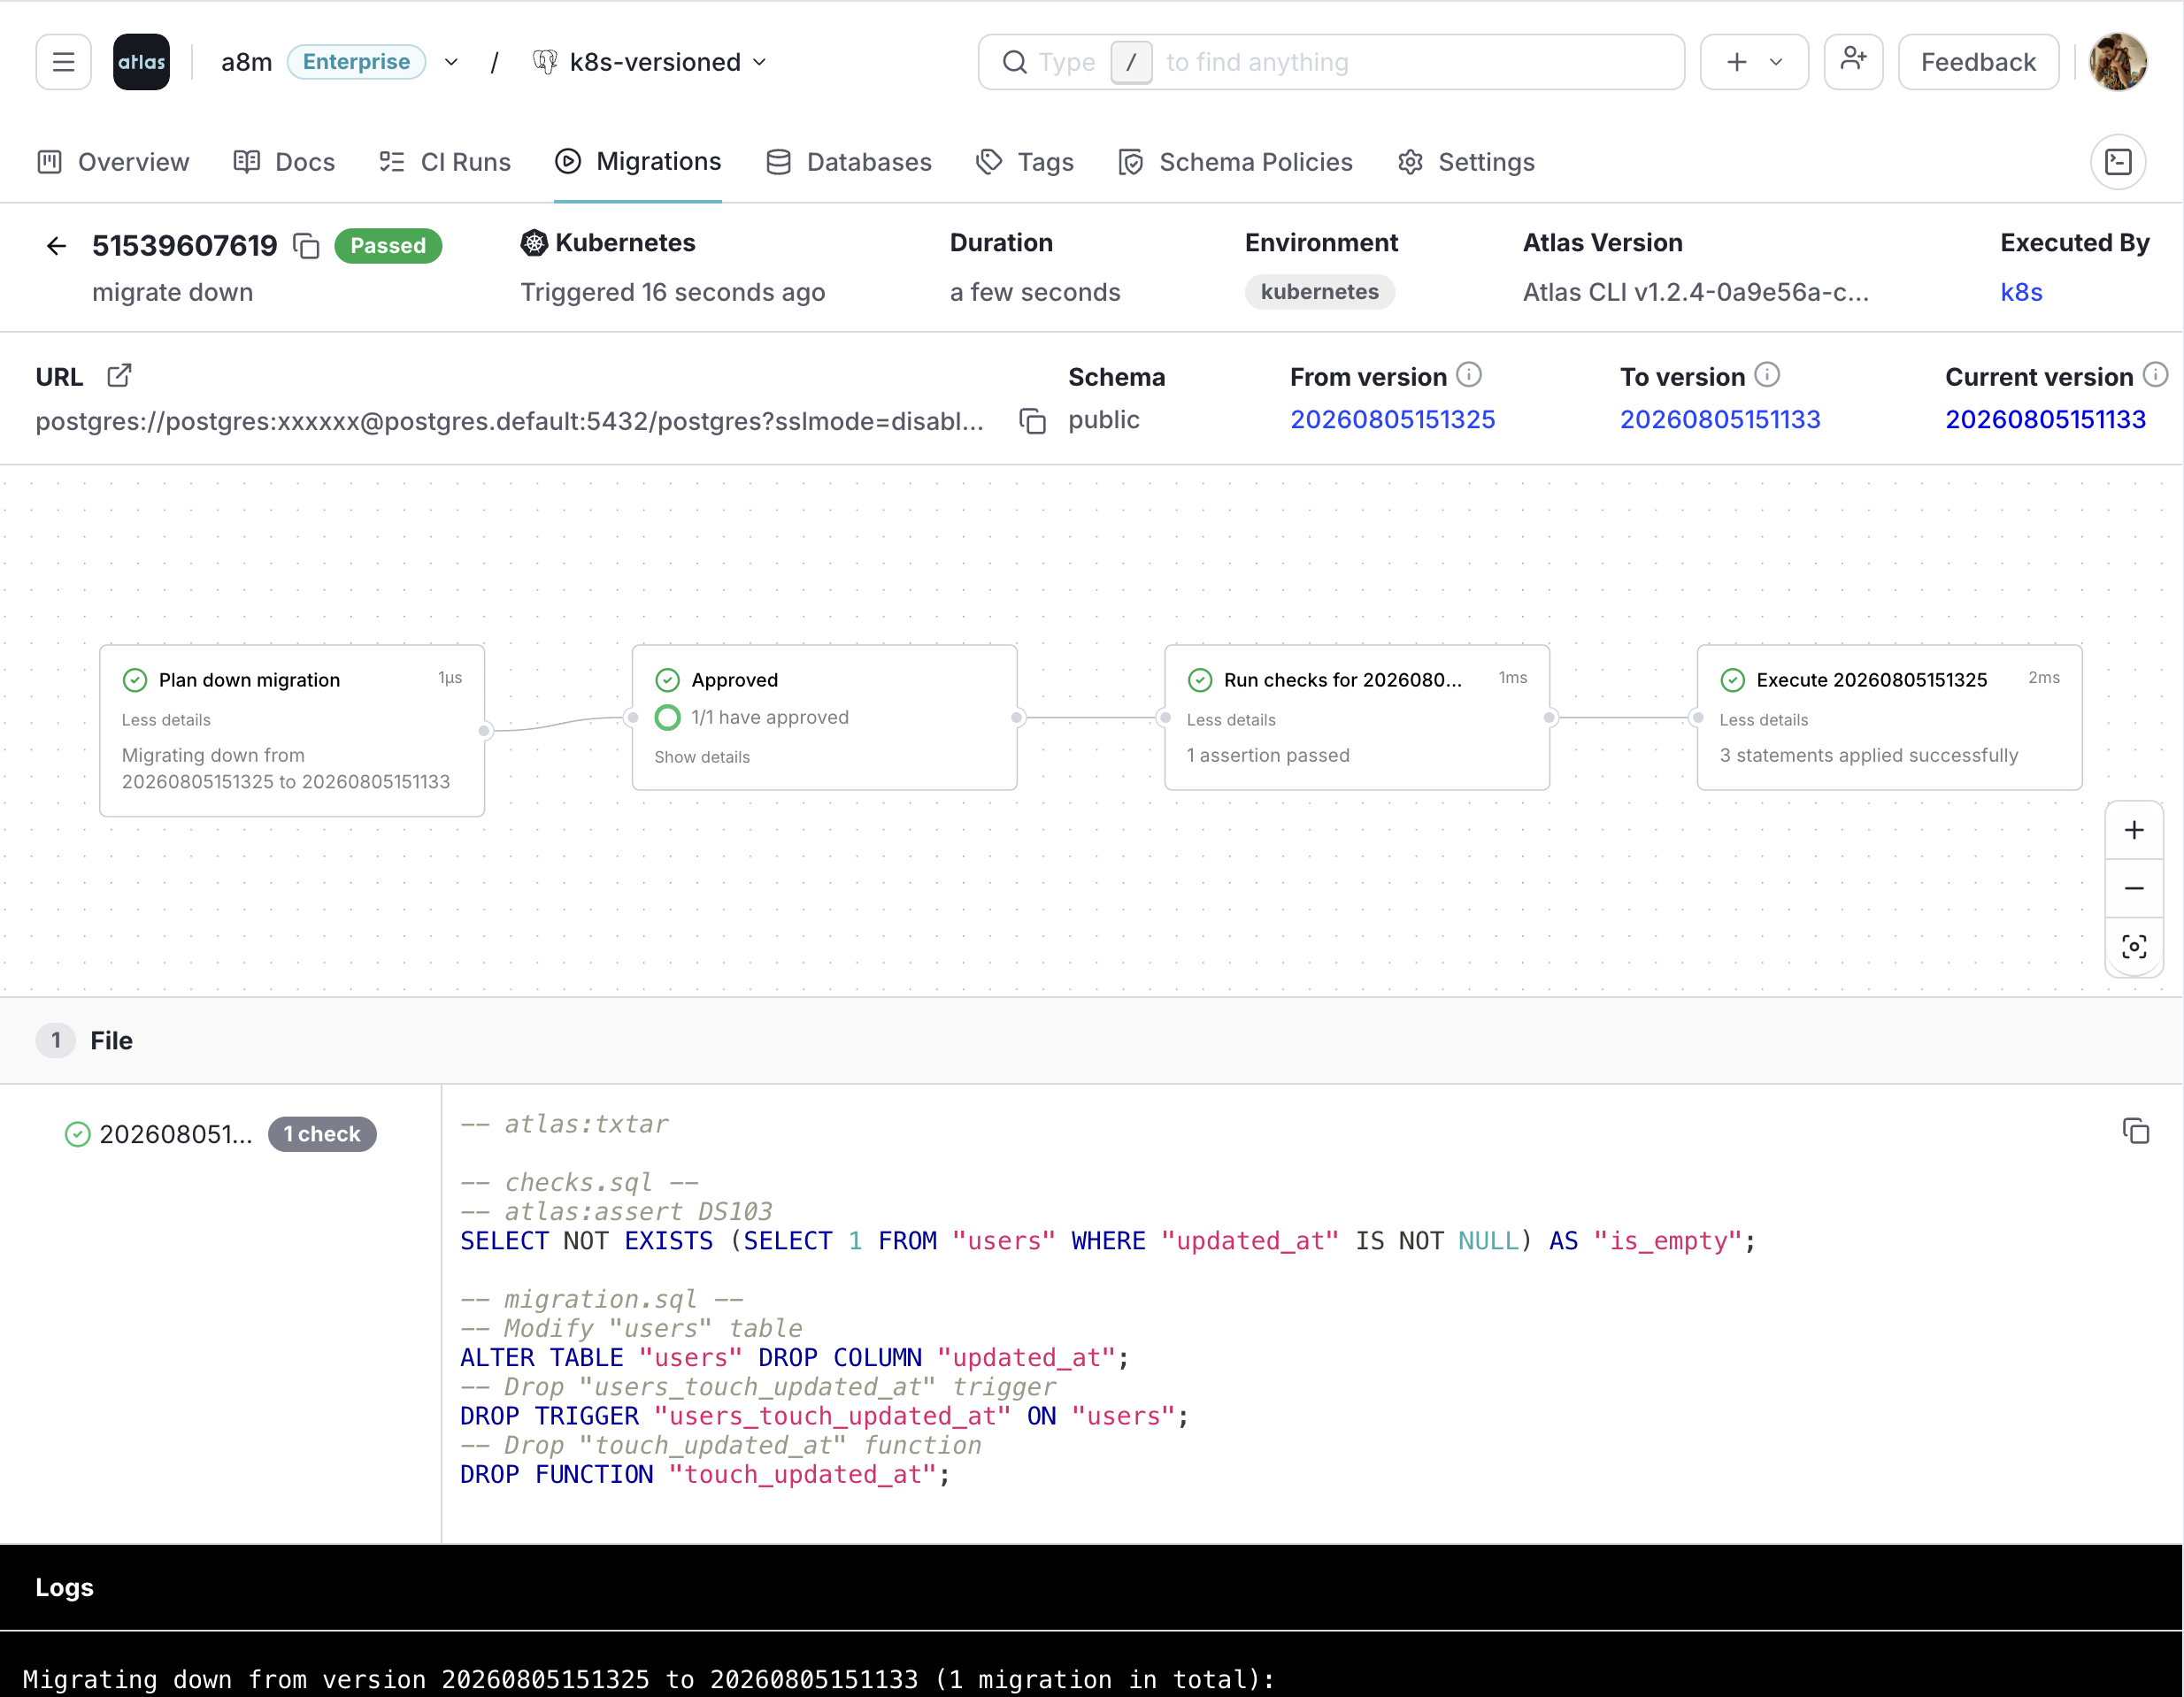
Task: Open the Settings tab
Action: coord(1466,162)
